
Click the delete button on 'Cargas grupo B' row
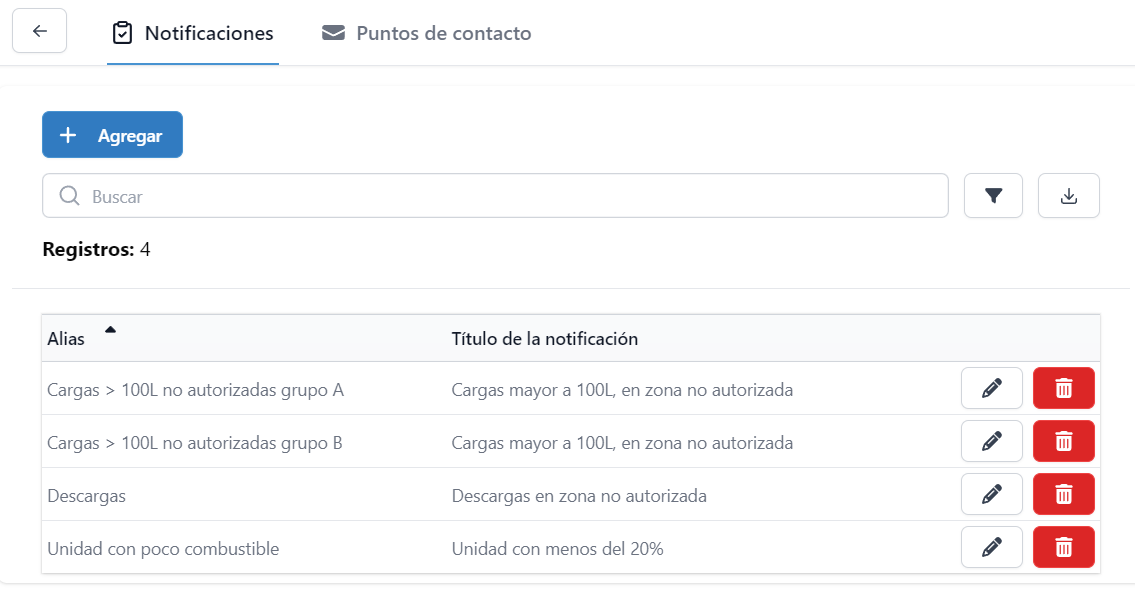coord(1063,441)
